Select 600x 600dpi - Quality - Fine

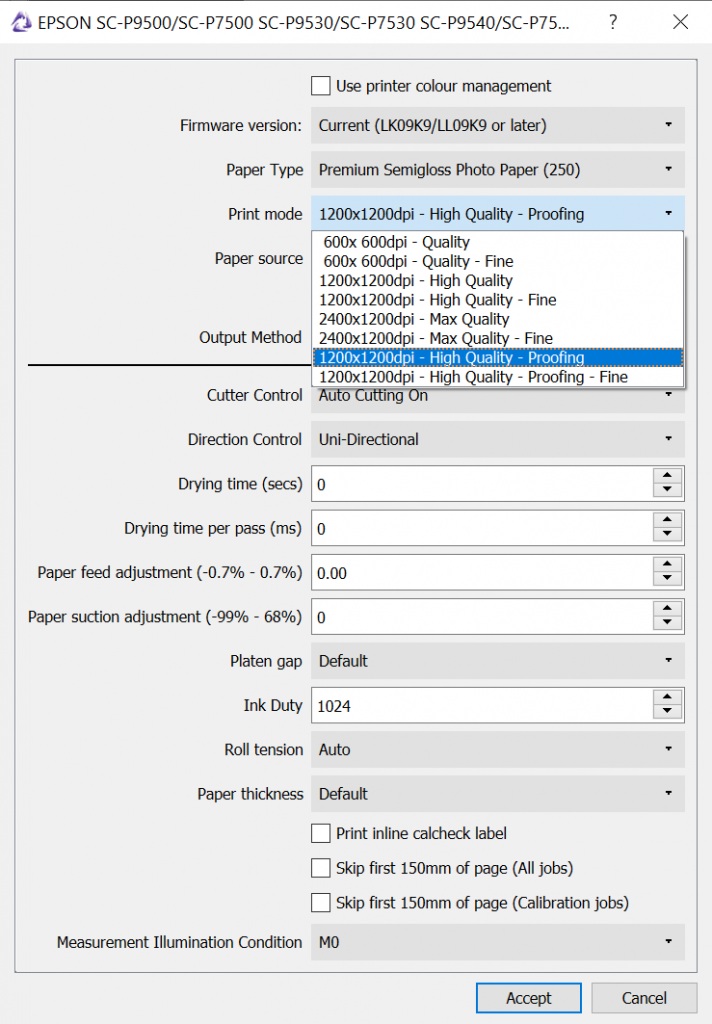coord(498,261)
